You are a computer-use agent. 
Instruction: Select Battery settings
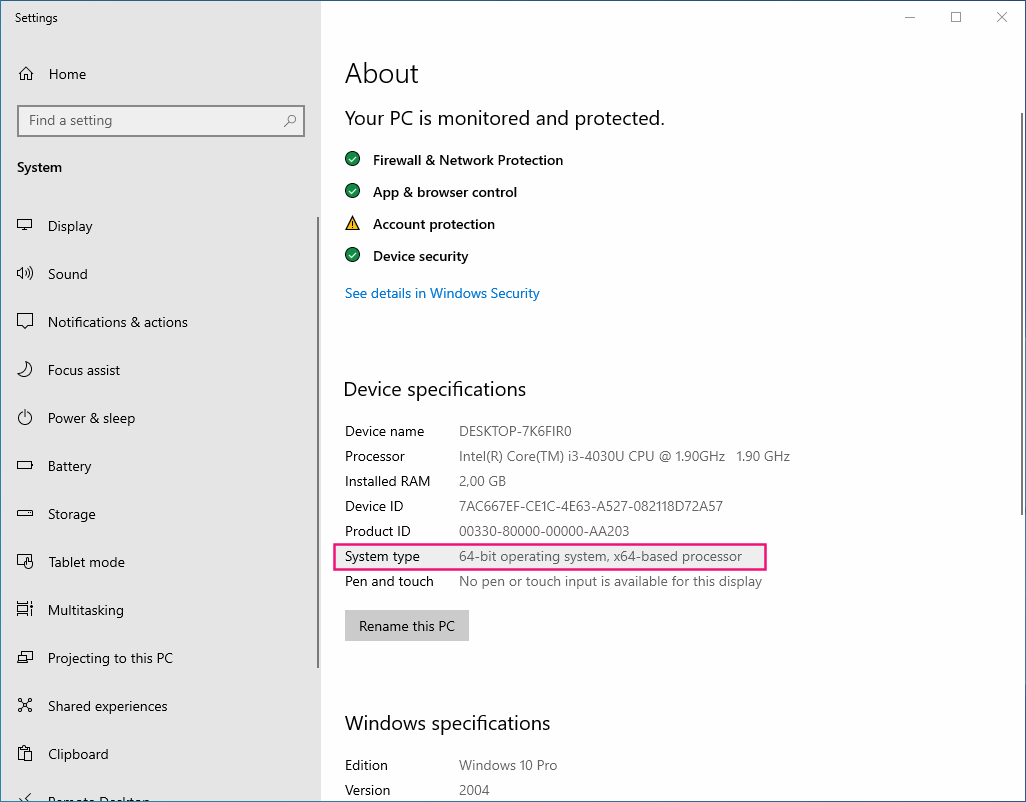70,466
